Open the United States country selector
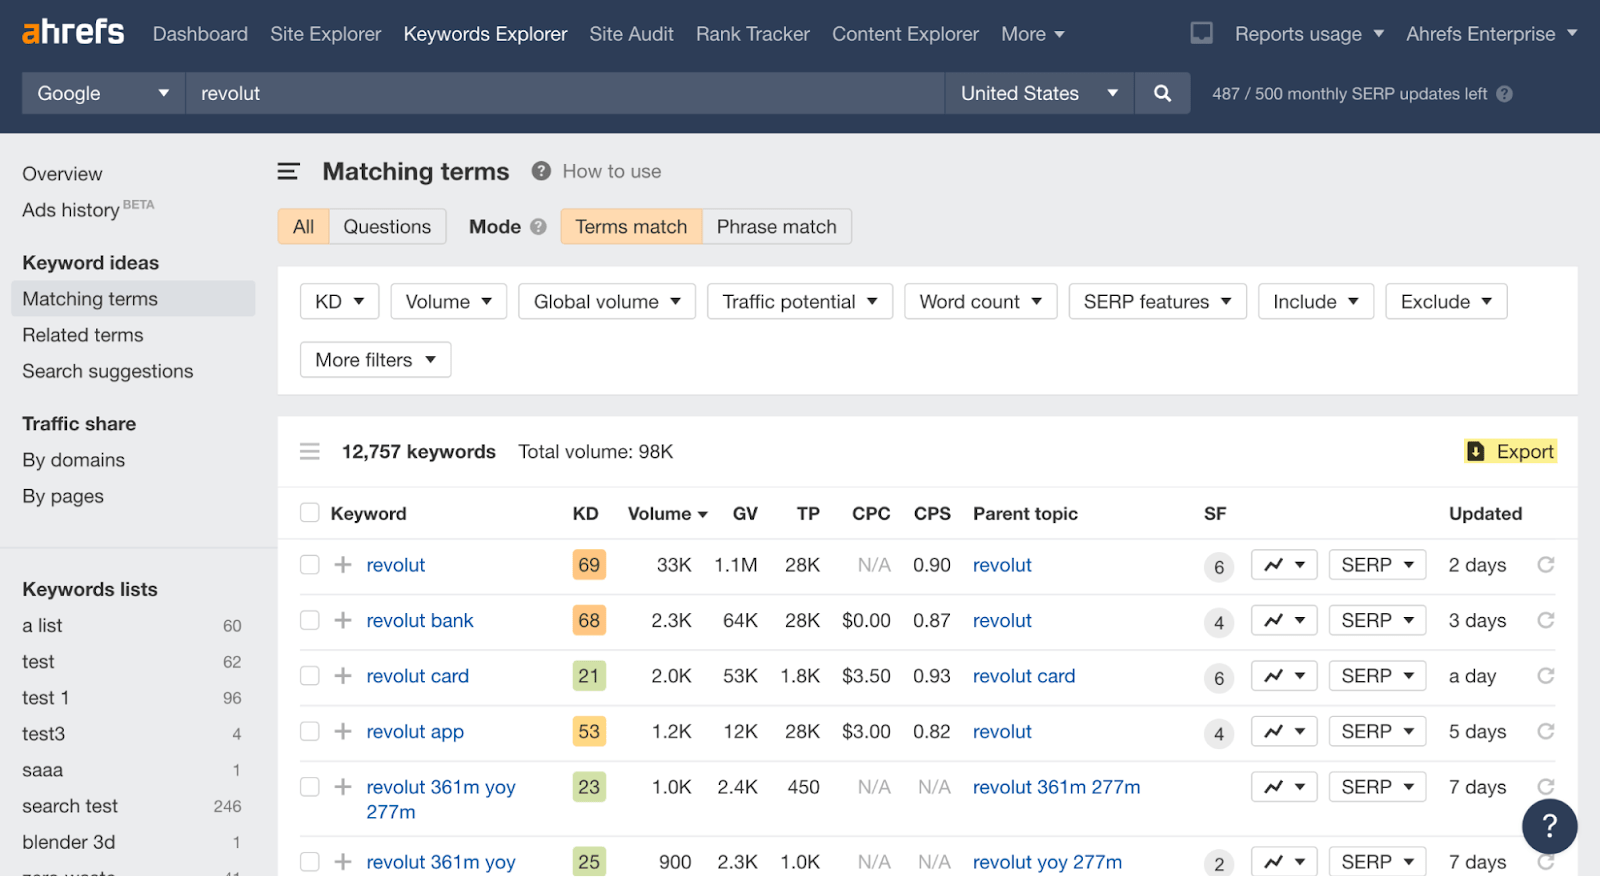The width and height of the screenshot is (1600, 877). coord(1038,93)
